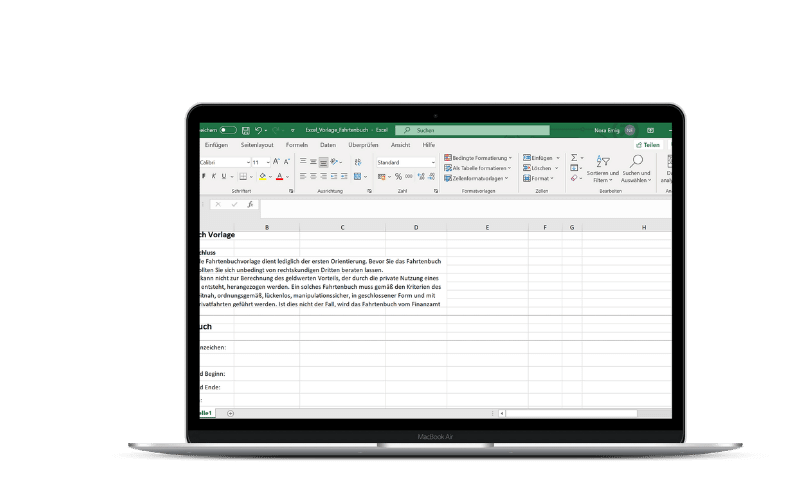Click the Clear eraser icon
The height and width of the screenshot is (490, 800).
(x=574, y=178)
